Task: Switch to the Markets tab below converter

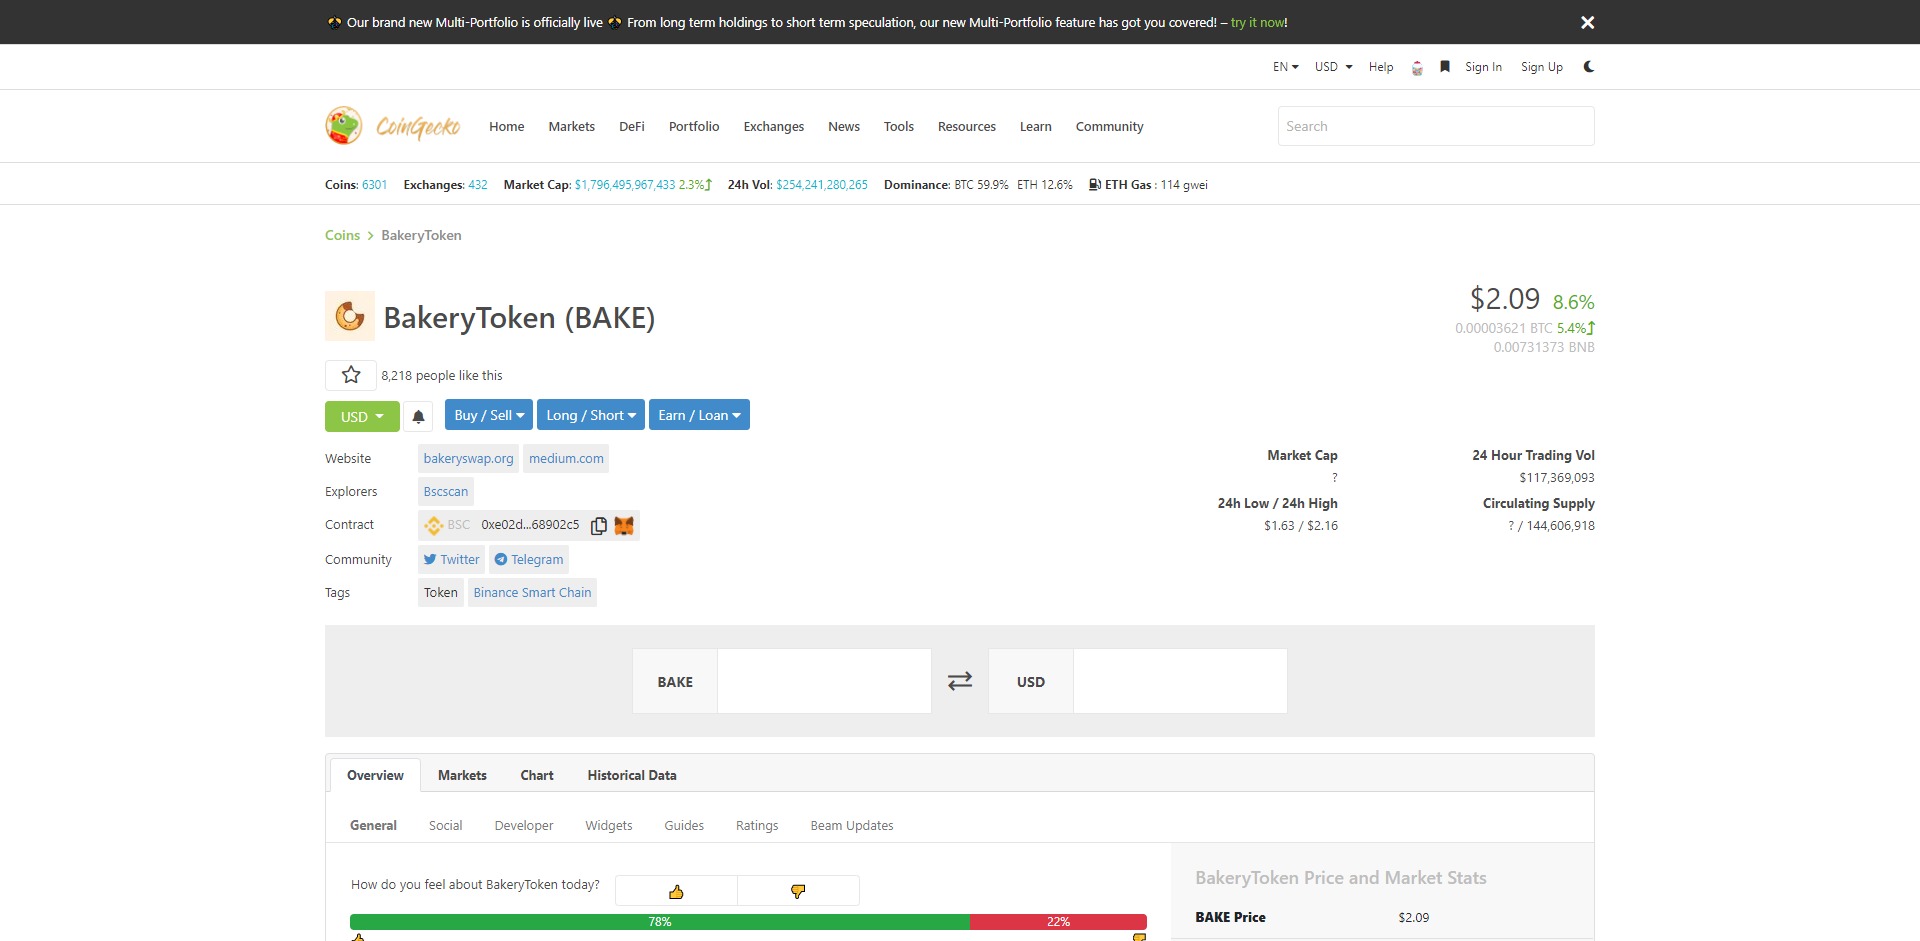Action: pos(462,775)
